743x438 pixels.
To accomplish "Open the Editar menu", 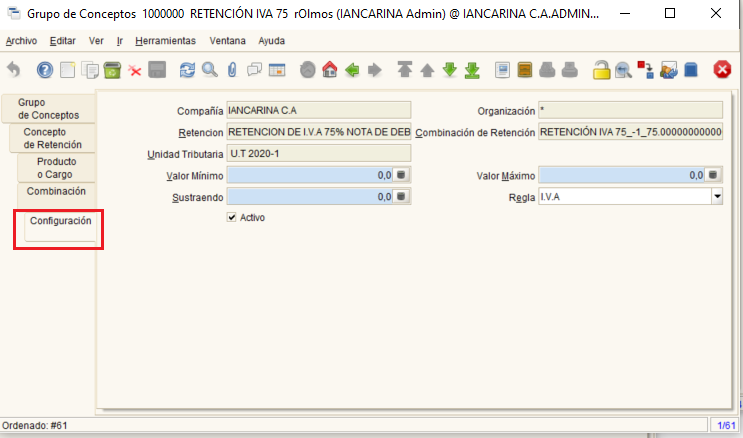I will (x=63, y=41).
